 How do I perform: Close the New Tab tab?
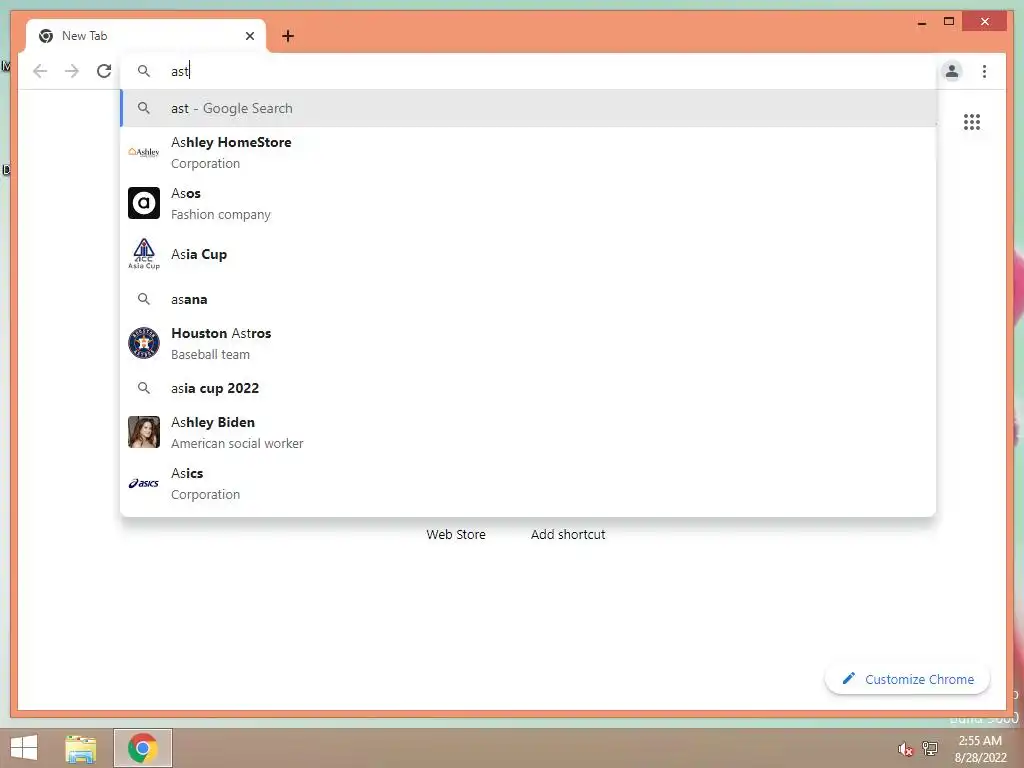[249, 36]
